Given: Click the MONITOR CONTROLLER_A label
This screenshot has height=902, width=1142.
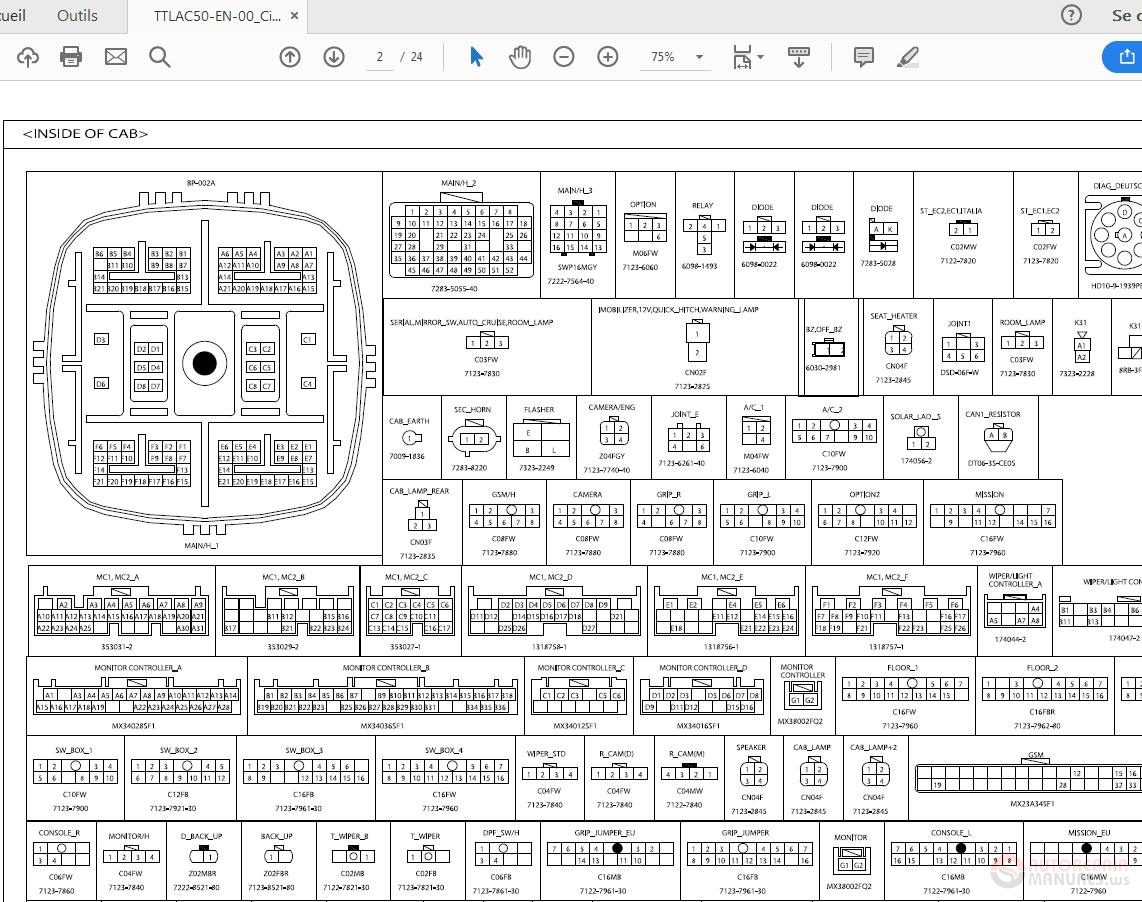Looking at the screenshot, I should tap(138, 667).
